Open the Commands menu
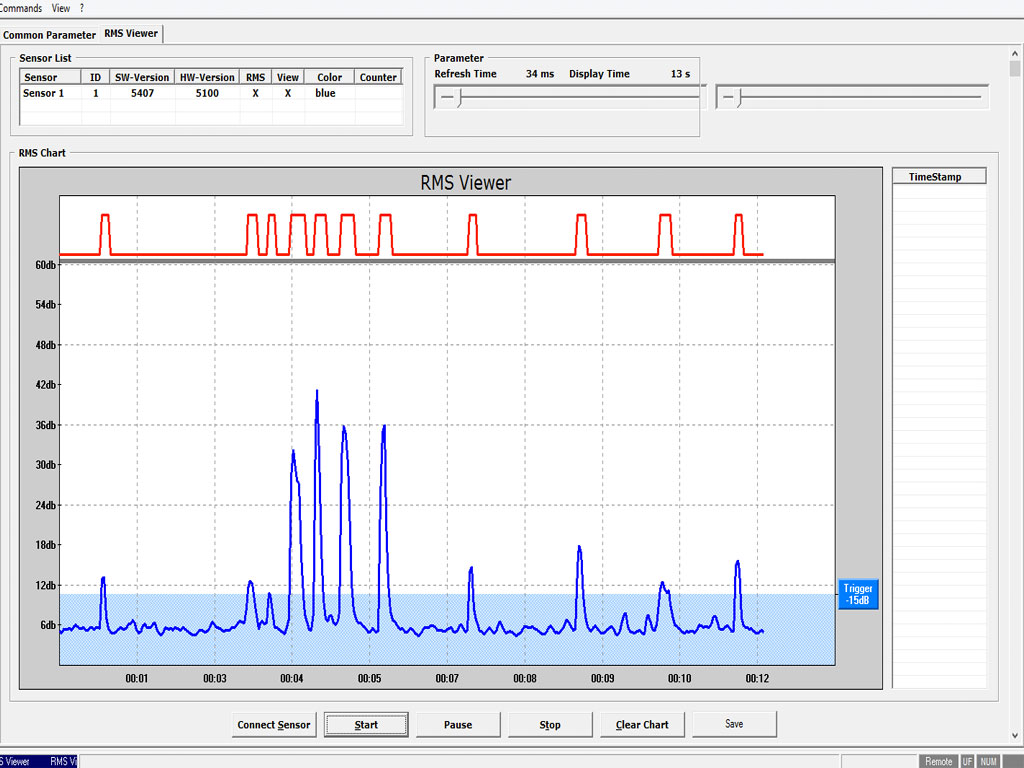 (x=20, y=8)
